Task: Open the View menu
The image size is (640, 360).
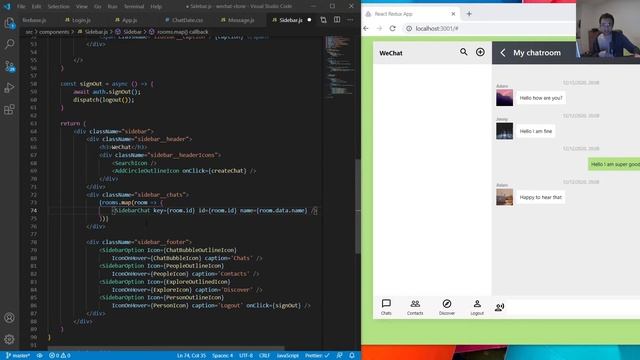Action: pos(82,7)
